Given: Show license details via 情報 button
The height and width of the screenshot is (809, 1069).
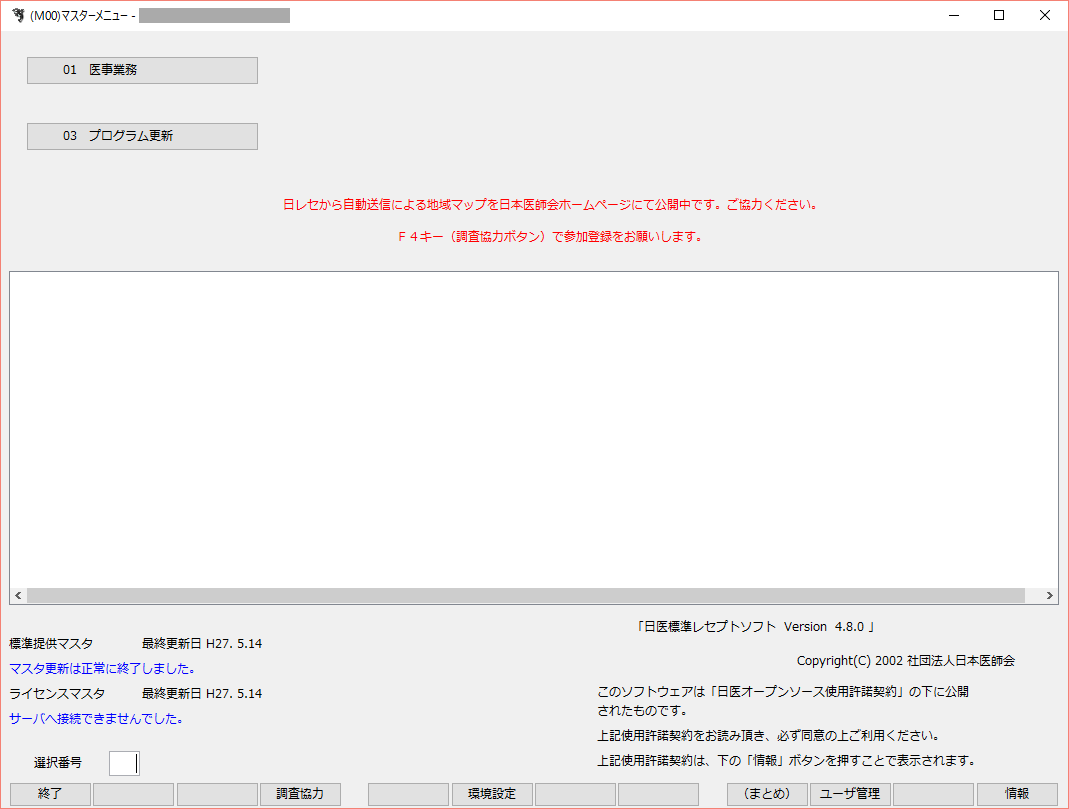Looking at the screenshot, I should (x=1017, y=794).
